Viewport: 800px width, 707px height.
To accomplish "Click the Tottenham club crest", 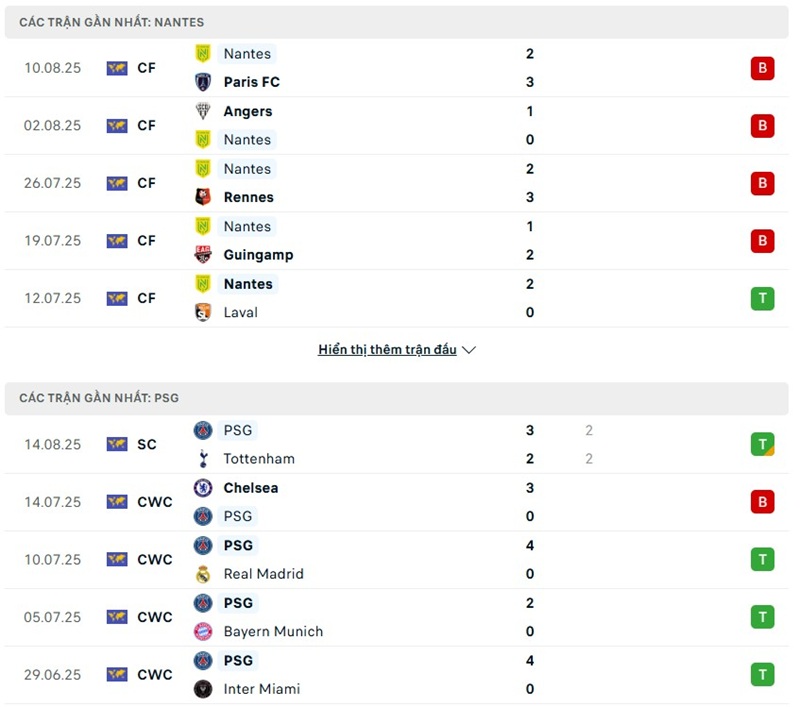I will [x=203, y=459].
